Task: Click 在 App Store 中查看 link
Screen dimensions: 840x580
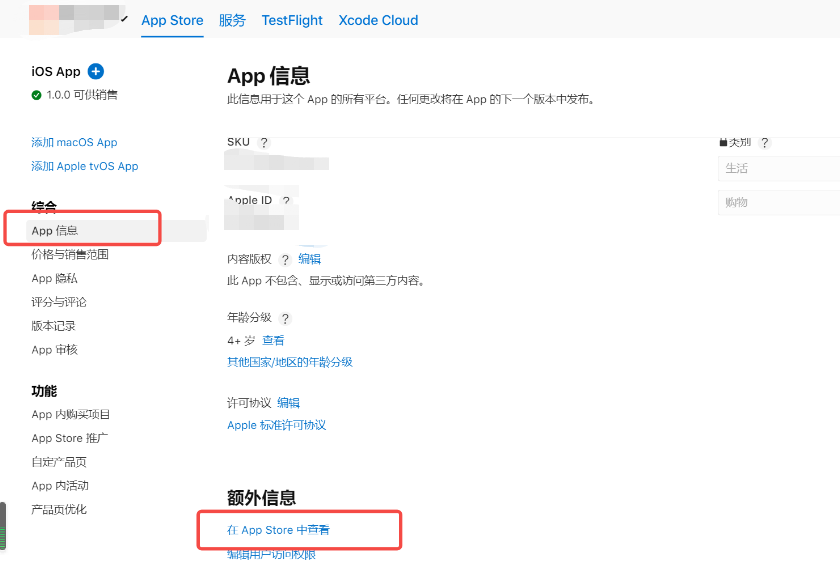Action: pyautogui.click(x=279, y=530)
